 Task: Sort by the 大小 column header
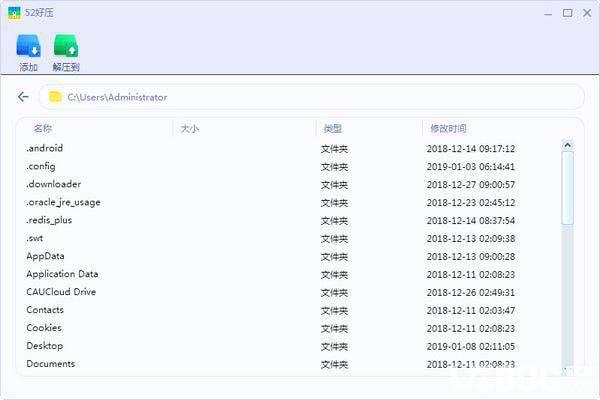pos(189,129)
